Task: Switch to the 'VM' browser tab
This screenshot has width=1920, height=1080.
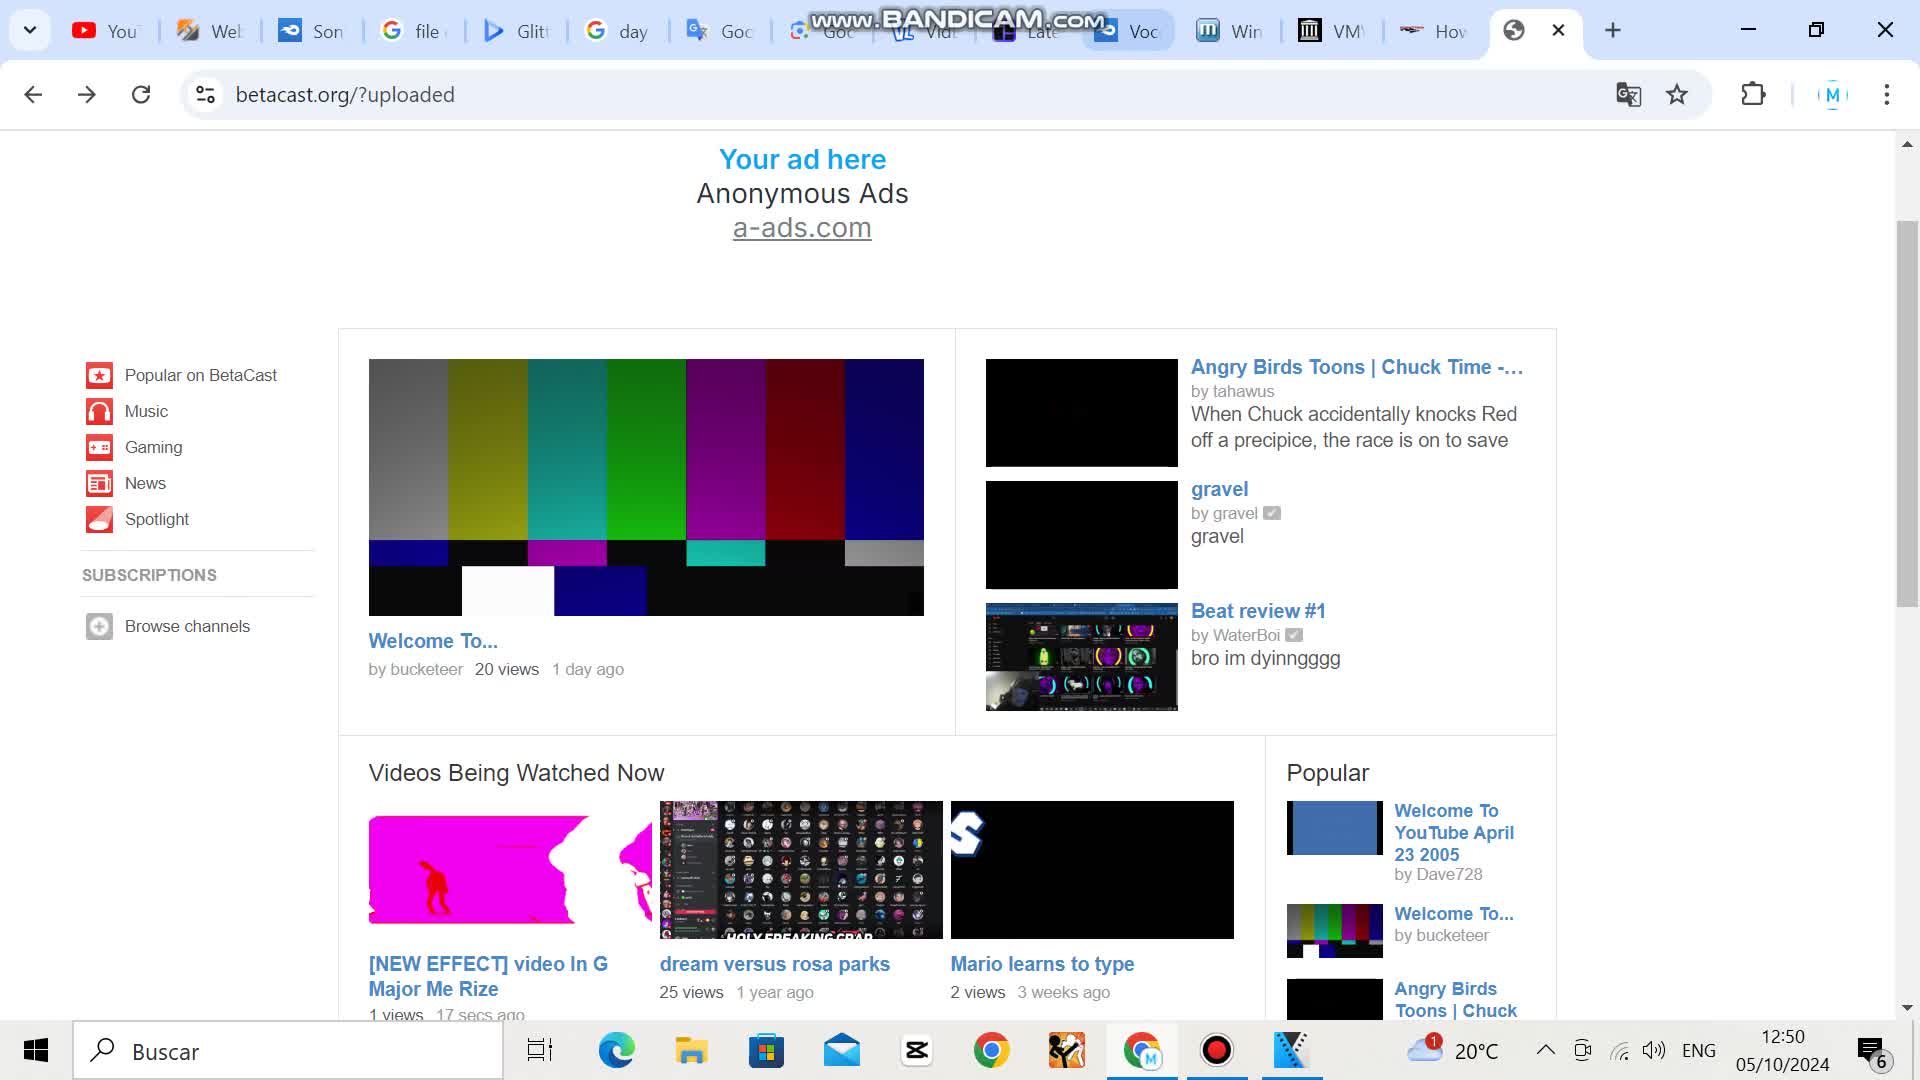Action: click(1332, 31)
